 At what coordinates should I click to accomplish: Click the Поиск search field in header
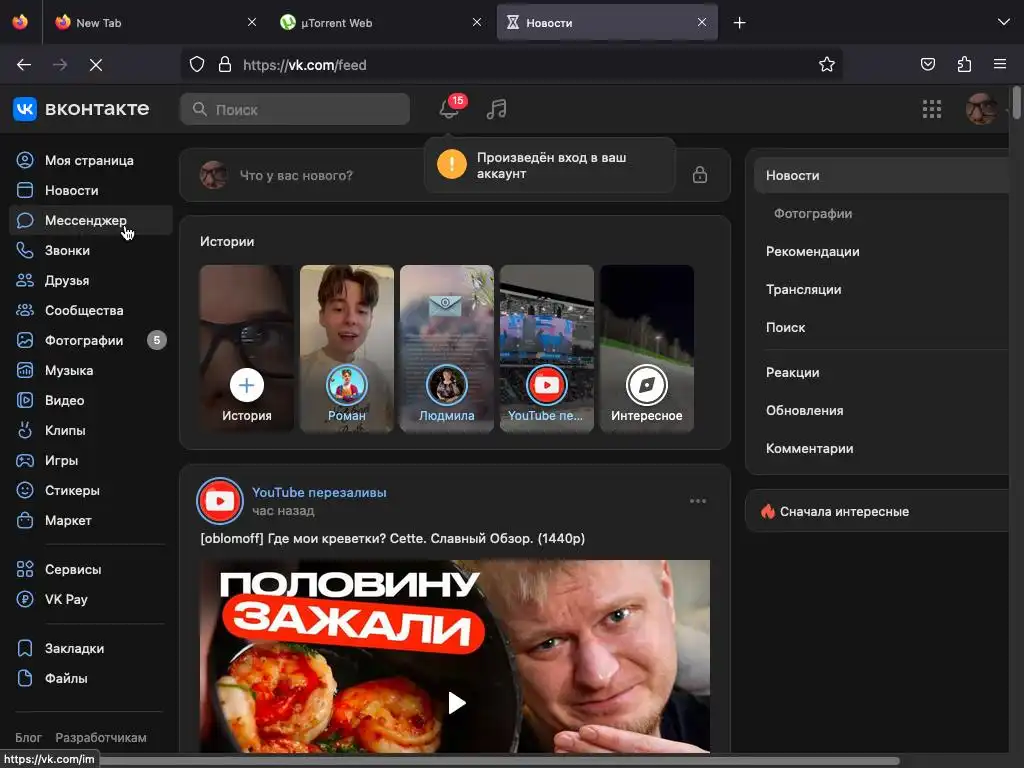click(x=295, y=109)
